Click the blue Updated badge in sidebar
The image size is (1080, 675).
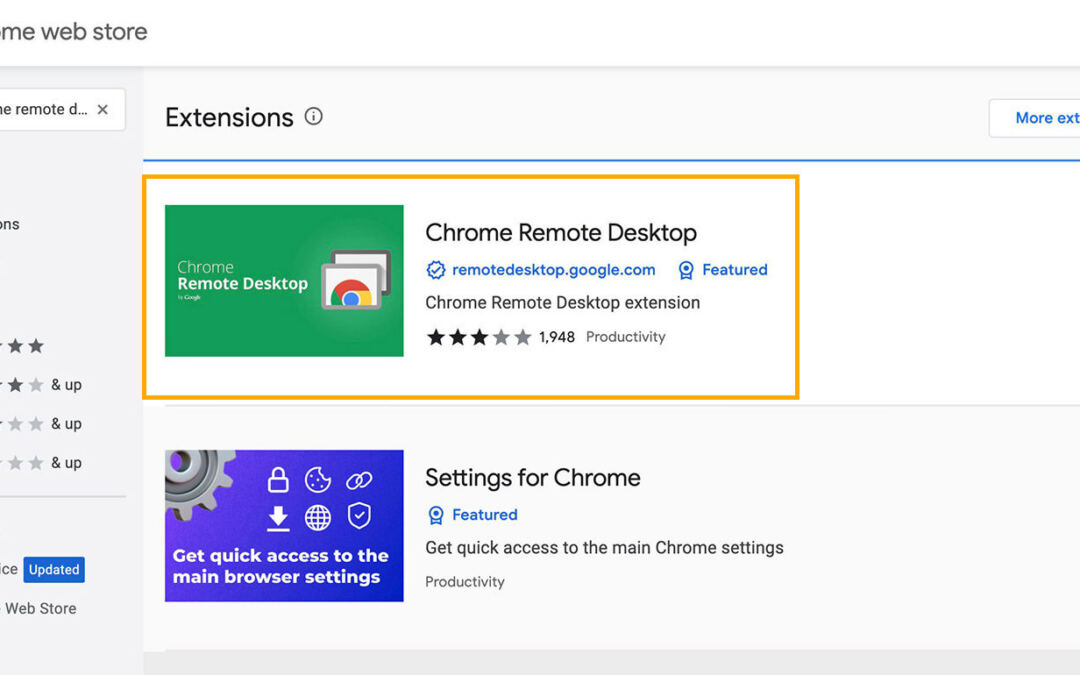click(54, 570)
